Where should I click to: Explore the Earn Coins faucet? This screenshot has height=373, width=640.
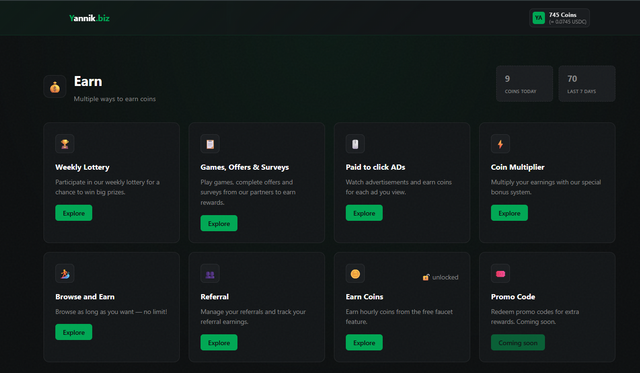point(364,342)
